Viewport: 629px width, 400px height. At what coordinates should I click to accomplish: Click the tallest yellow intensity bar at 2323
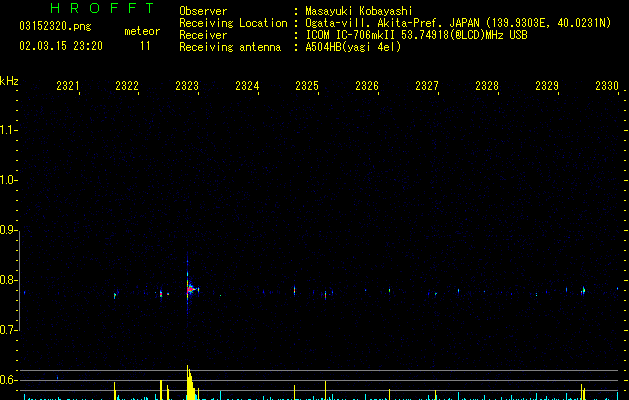pyautogui.click(x=187, y=382)
